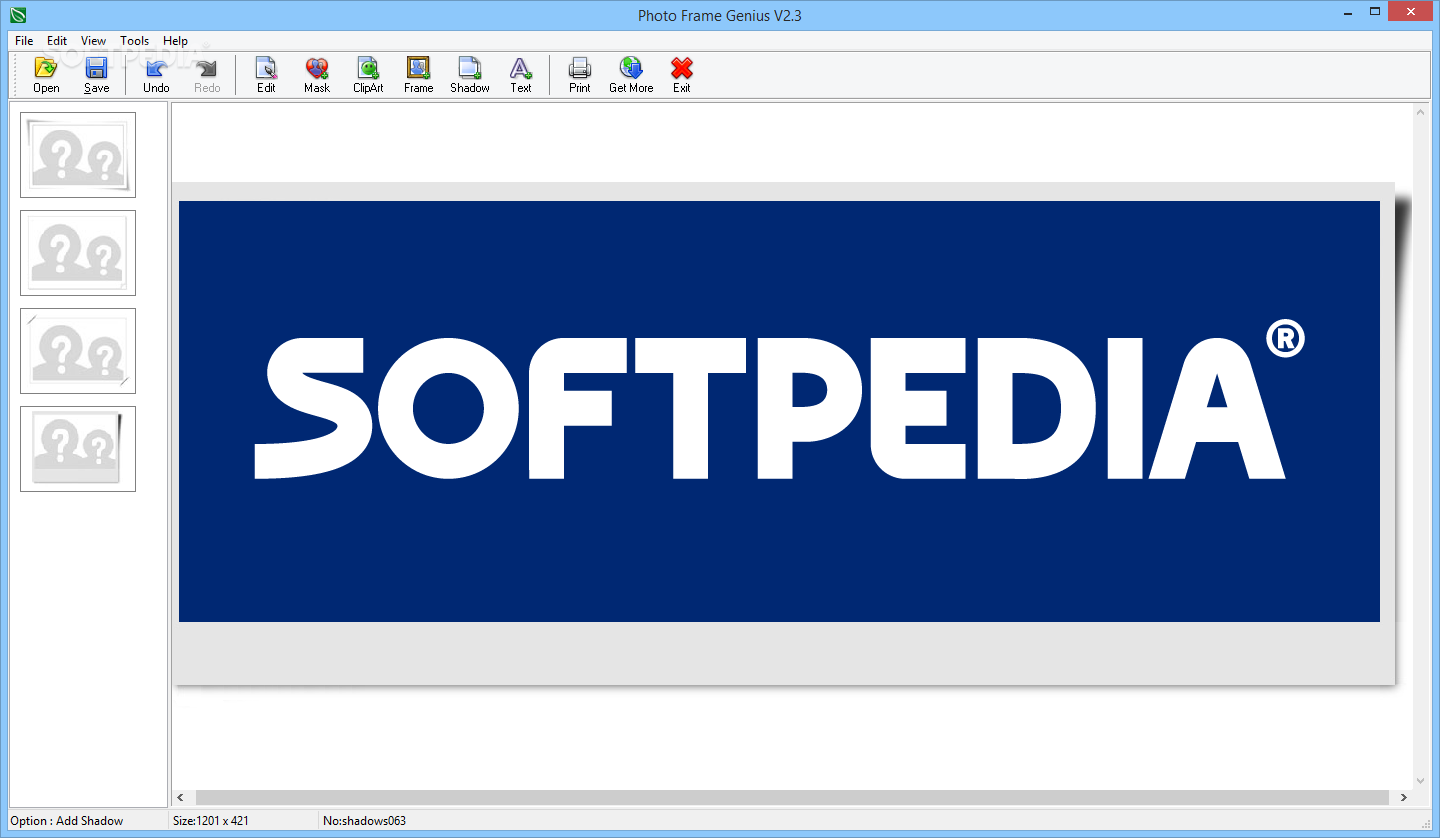Click the horizontal scrollbar left arrow
This screenshot has height=838, width=1440.
181,797
